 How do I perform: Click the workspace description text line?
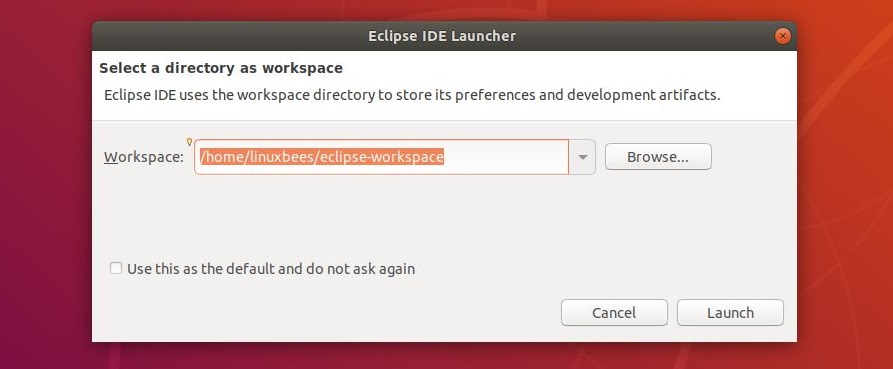pos(412,95)
